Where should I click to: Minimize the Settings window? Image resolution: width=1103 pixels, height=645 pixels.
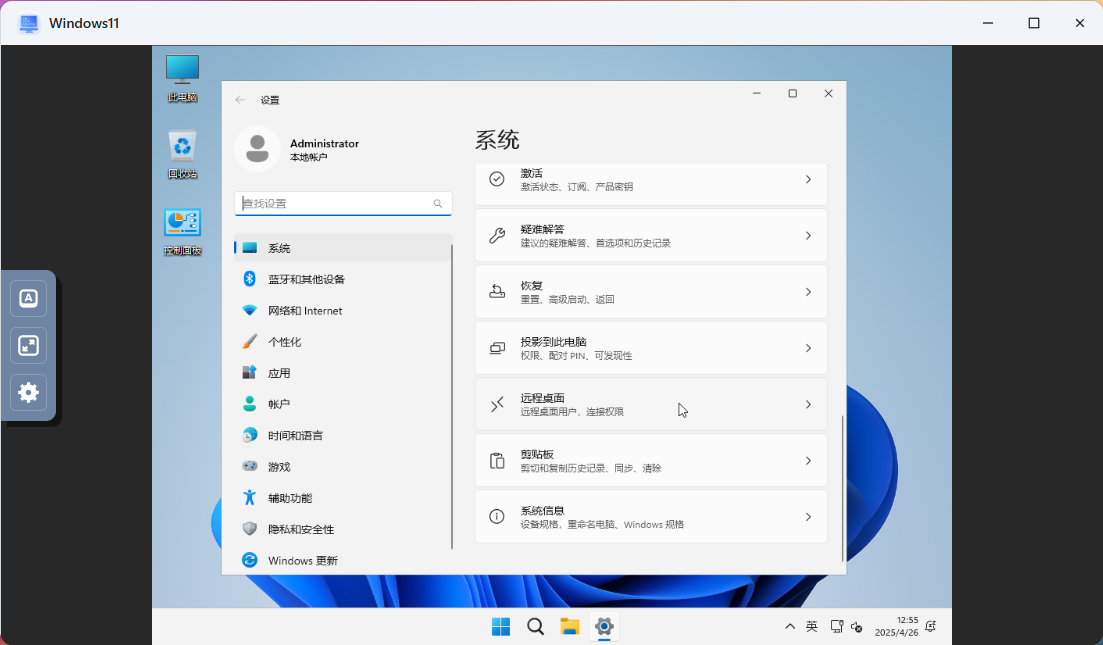click(757, 94)
